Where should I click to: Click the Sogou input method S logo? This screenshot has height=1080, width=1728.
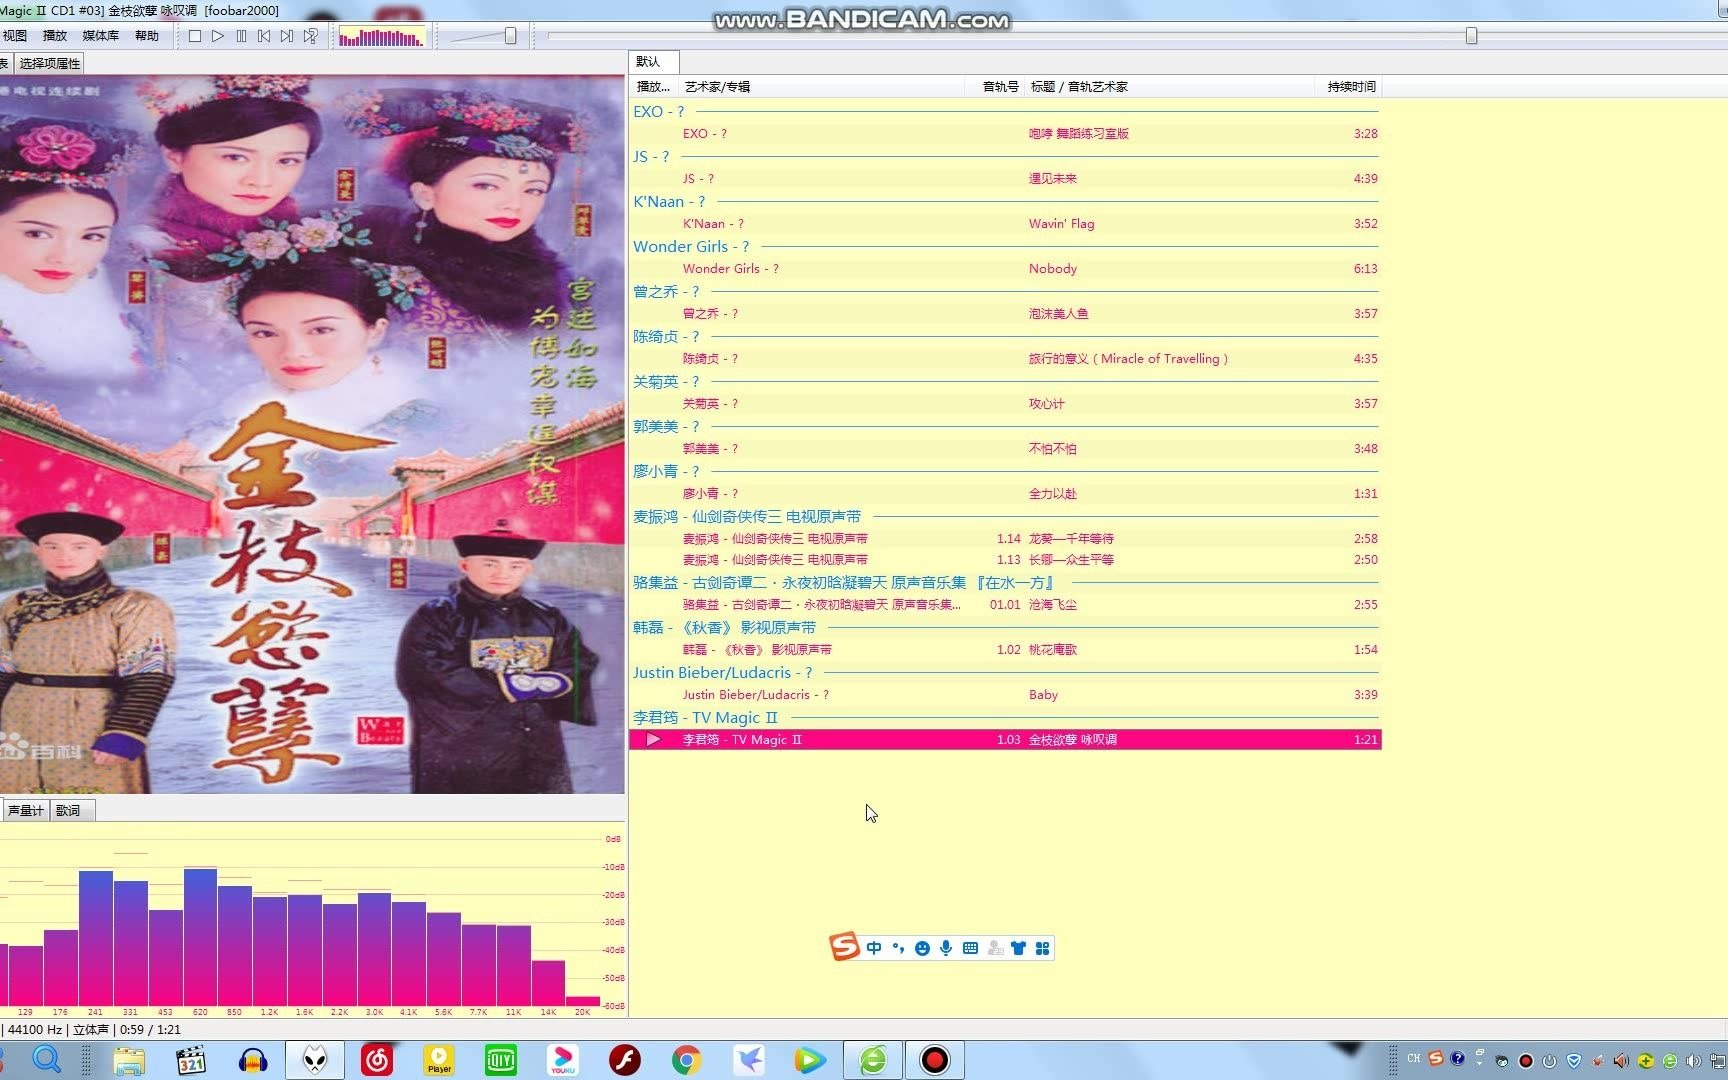point(845,946)
